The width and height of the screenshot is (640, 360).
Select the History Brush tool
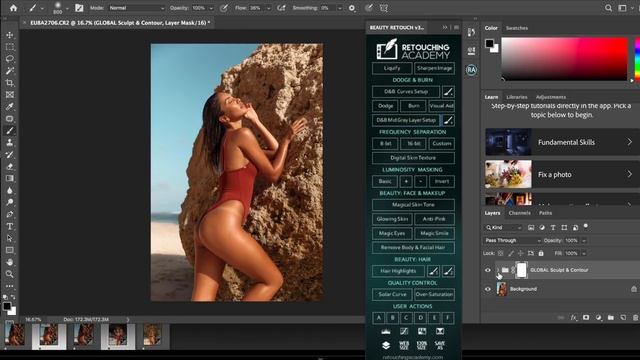(10, 155)
